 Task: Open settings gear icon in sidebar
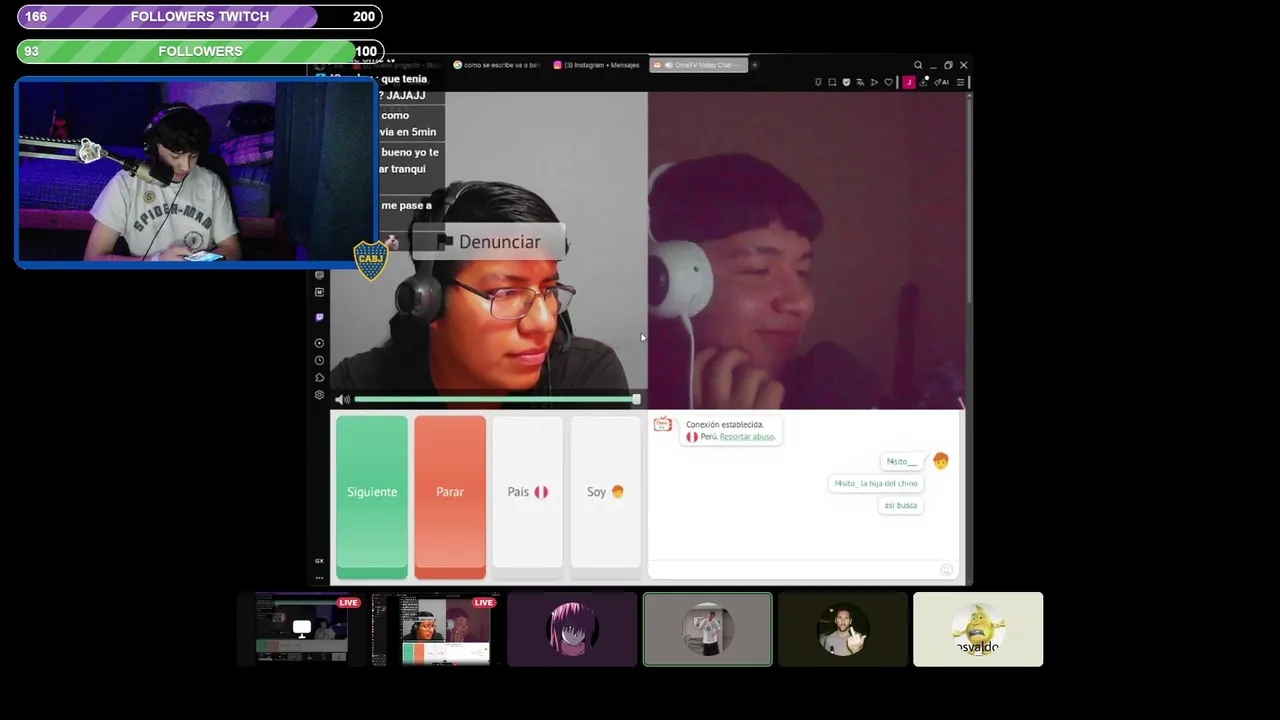coord(319,395)
